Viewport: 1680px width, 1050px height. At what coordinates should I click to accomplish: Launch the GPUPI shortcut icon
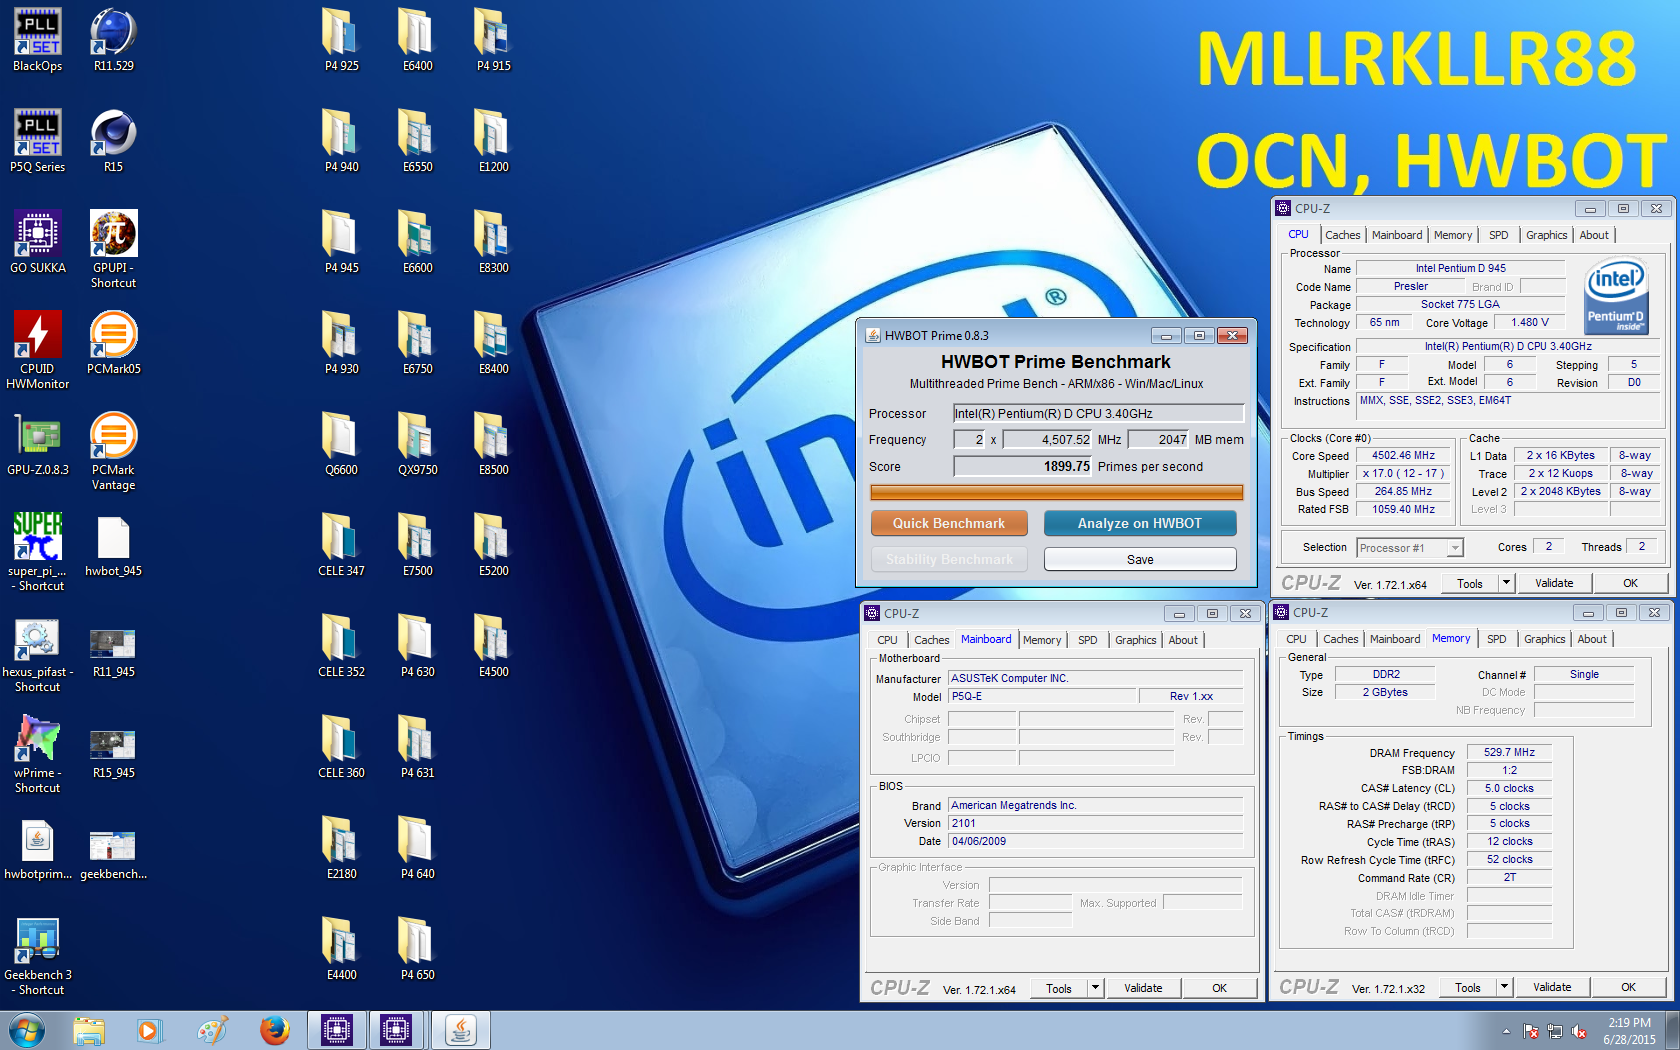point(113,249)
